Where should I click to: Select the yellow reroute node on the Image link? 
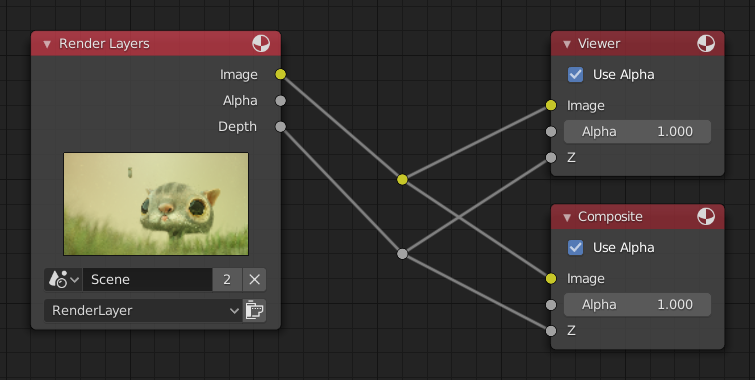point(402,180)
